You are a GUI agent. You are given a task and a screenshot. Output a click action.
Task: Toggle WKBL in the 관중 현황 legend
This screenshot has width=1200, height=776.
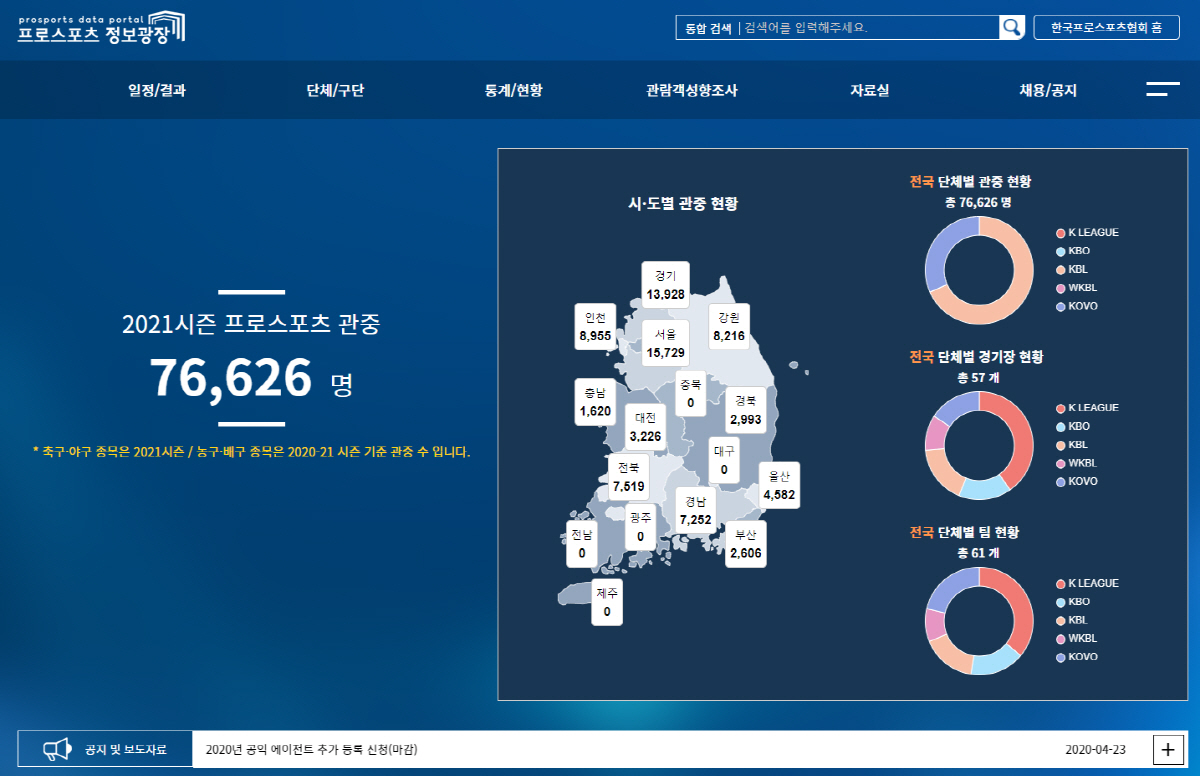pyautogui.click(x=1077, y=288)
